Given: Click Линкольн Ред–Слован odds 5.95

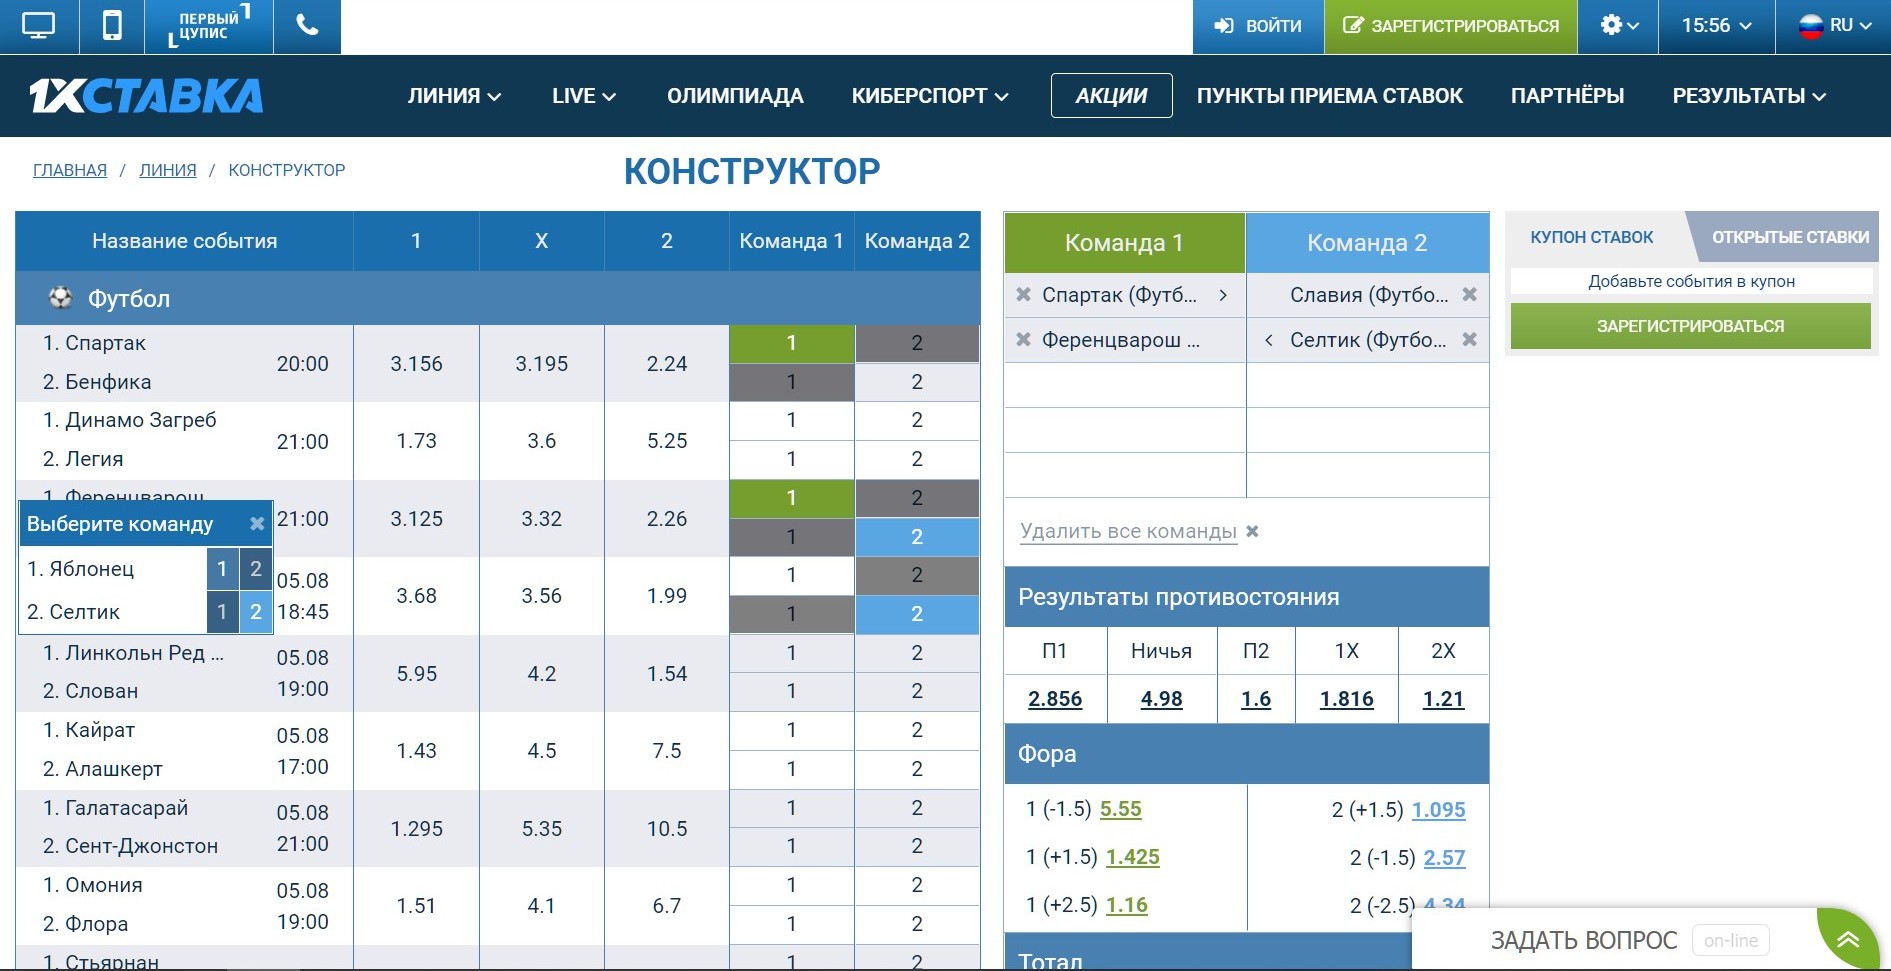Looking at the screenshot, I should [416, 674].
